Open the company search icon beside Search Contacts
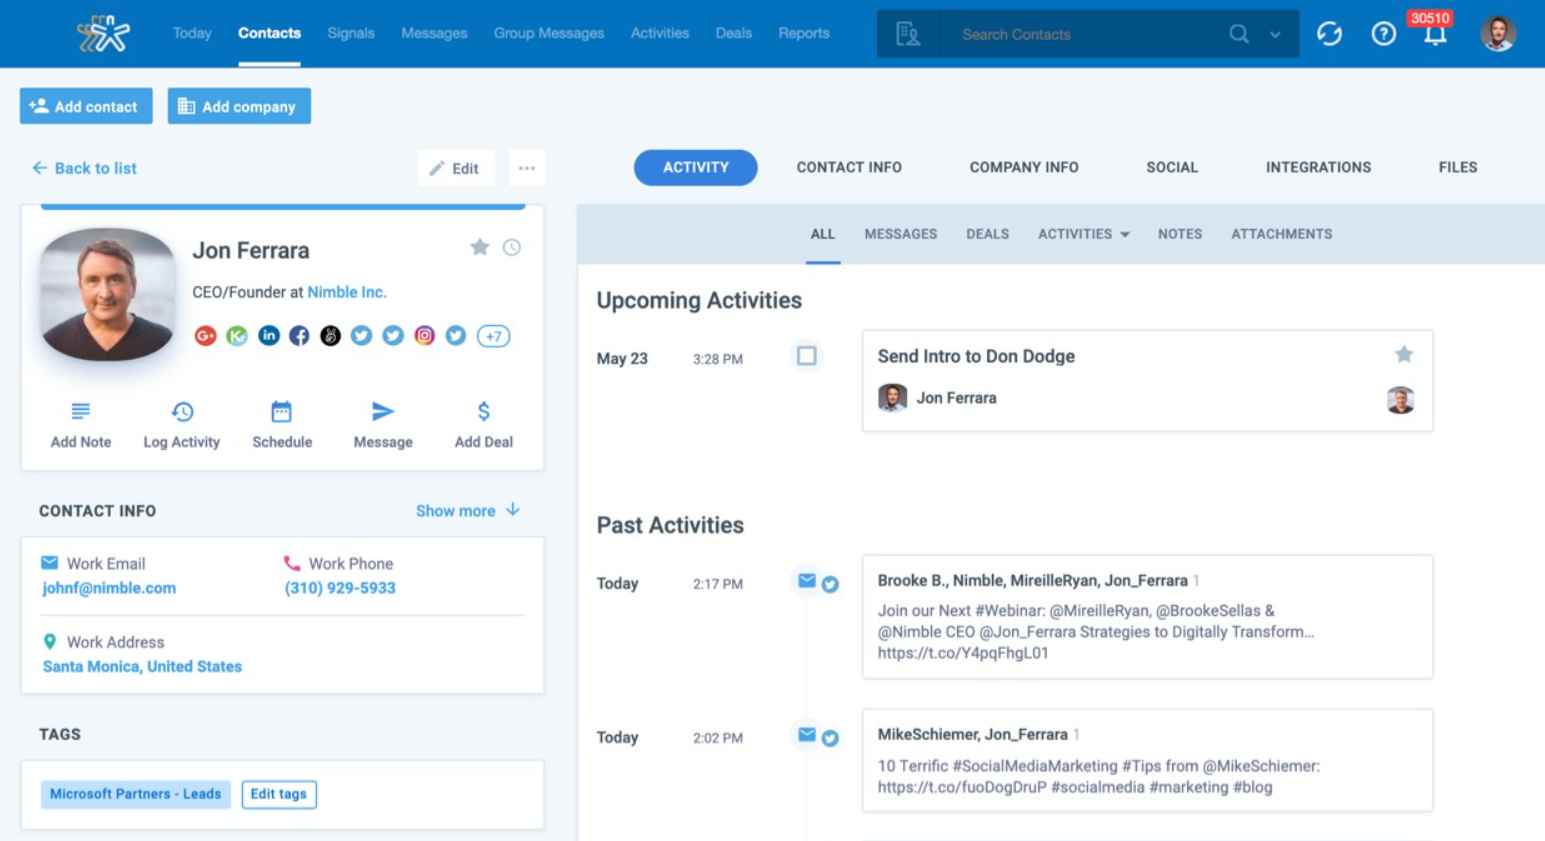1545x841 pixels. point(908,34)
